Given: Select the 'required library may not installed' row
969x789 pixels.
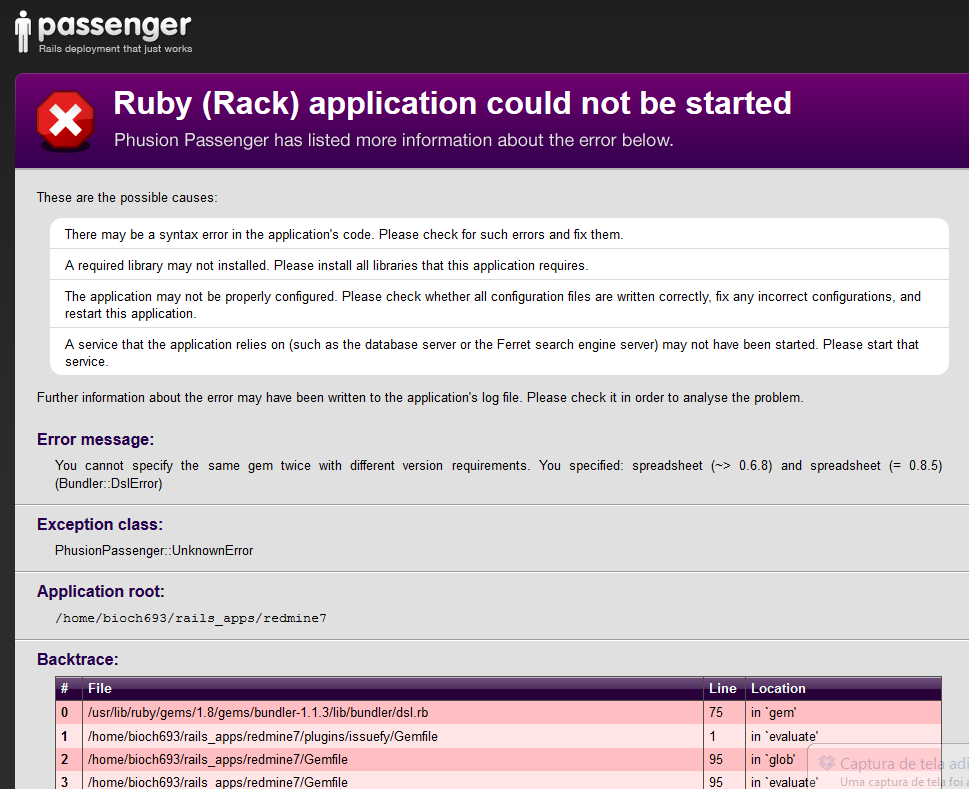Looking at the screenshot, I should click(499, 265).
